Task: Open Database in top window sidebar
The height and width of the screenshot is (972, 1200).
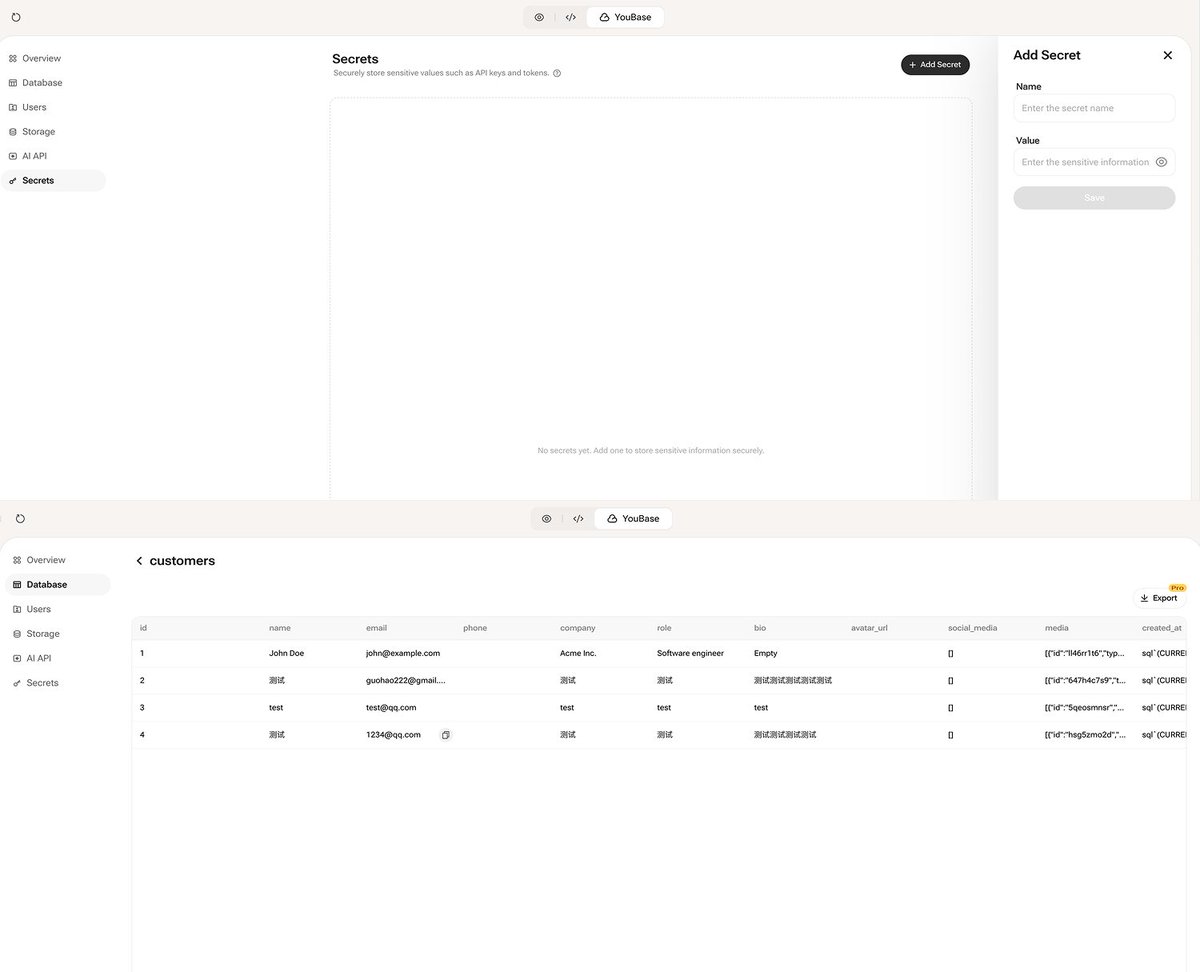Action: tap(53, 83)
